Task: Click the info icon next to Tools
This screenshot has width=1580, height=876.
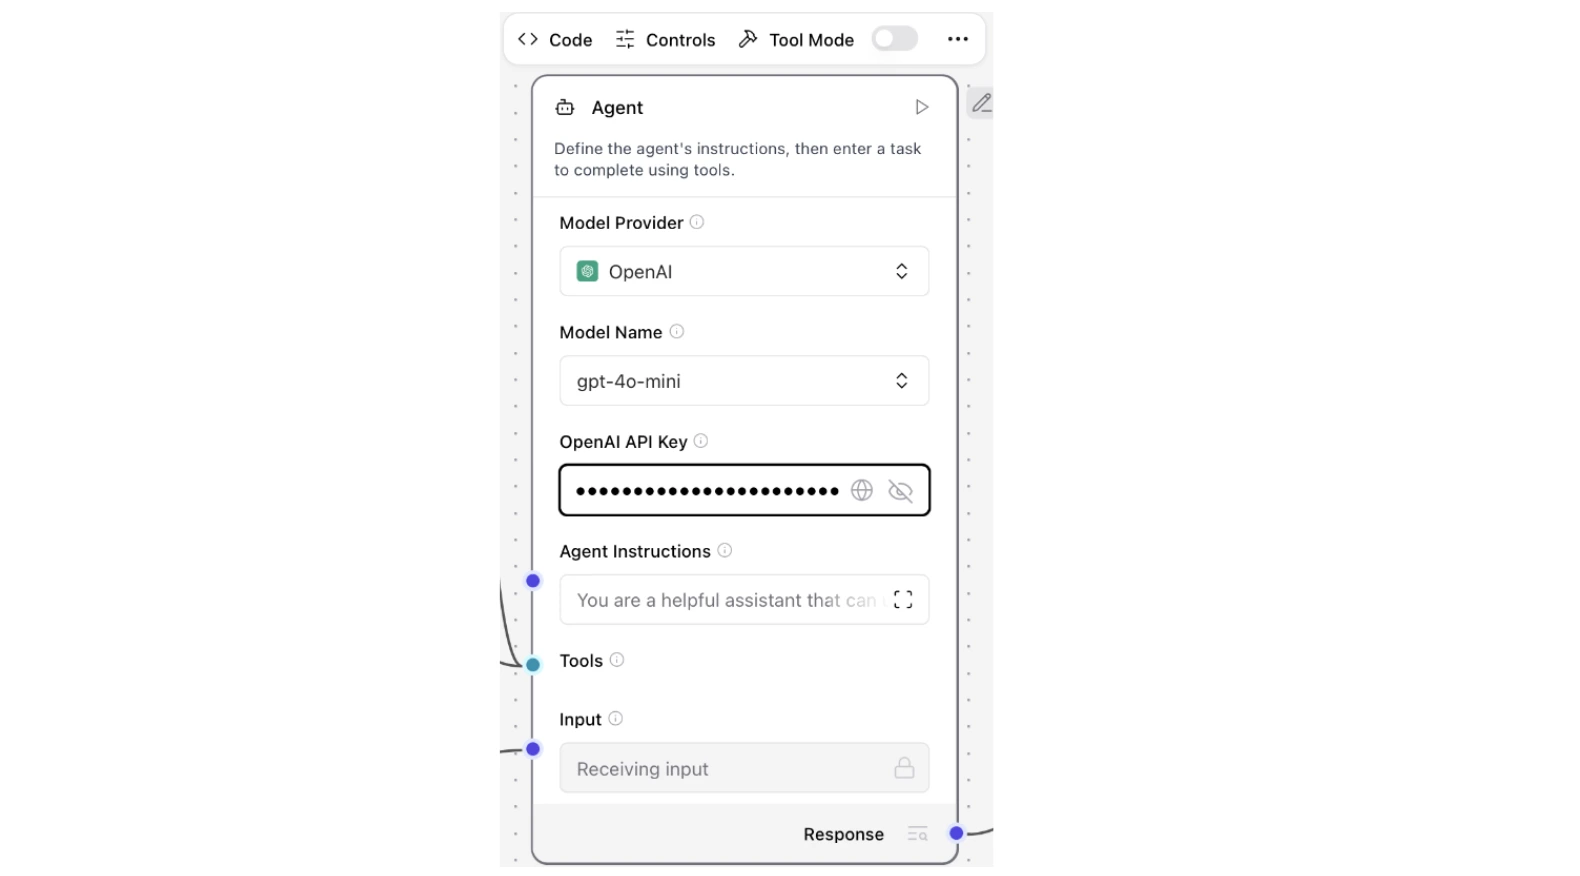Action: (x=617, y=660)
